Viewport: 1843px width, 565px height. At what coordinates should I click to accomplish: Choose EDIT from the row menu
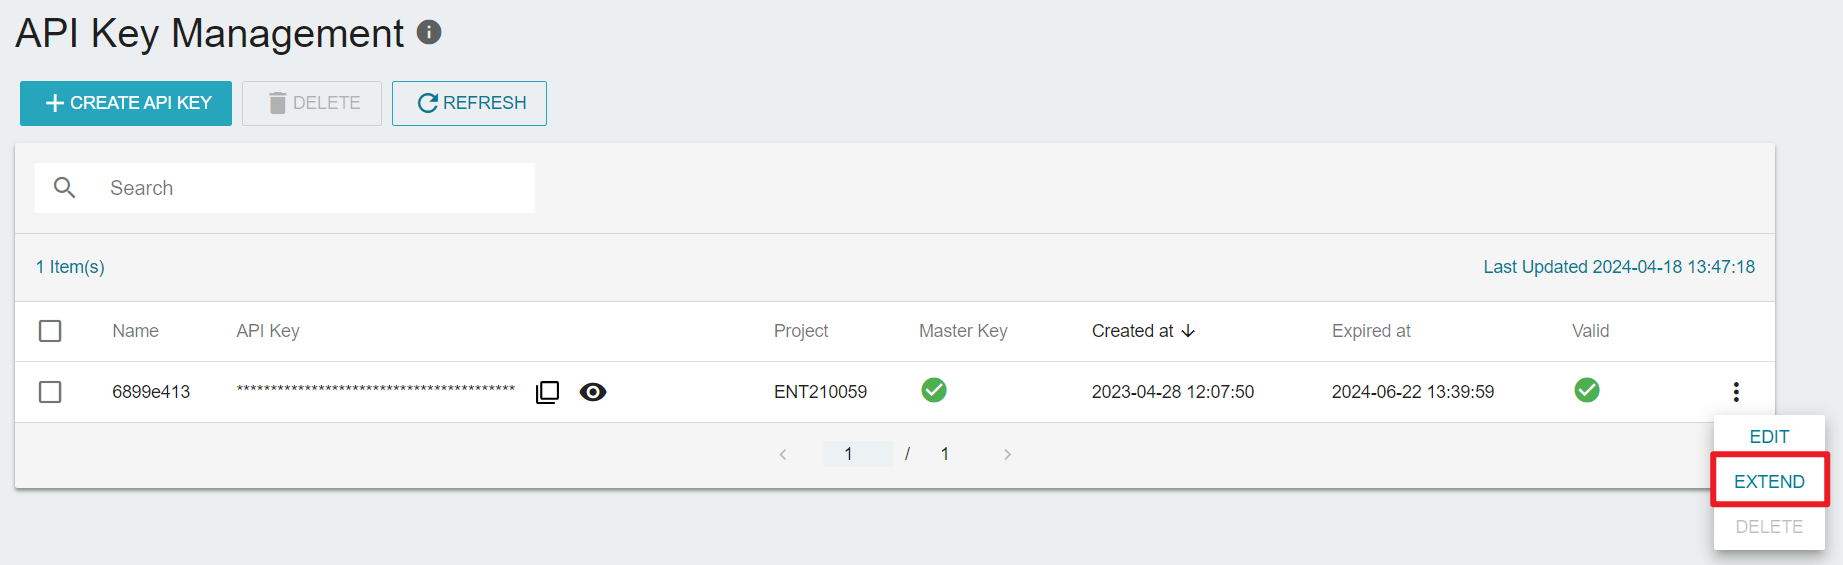[1769, 437]
